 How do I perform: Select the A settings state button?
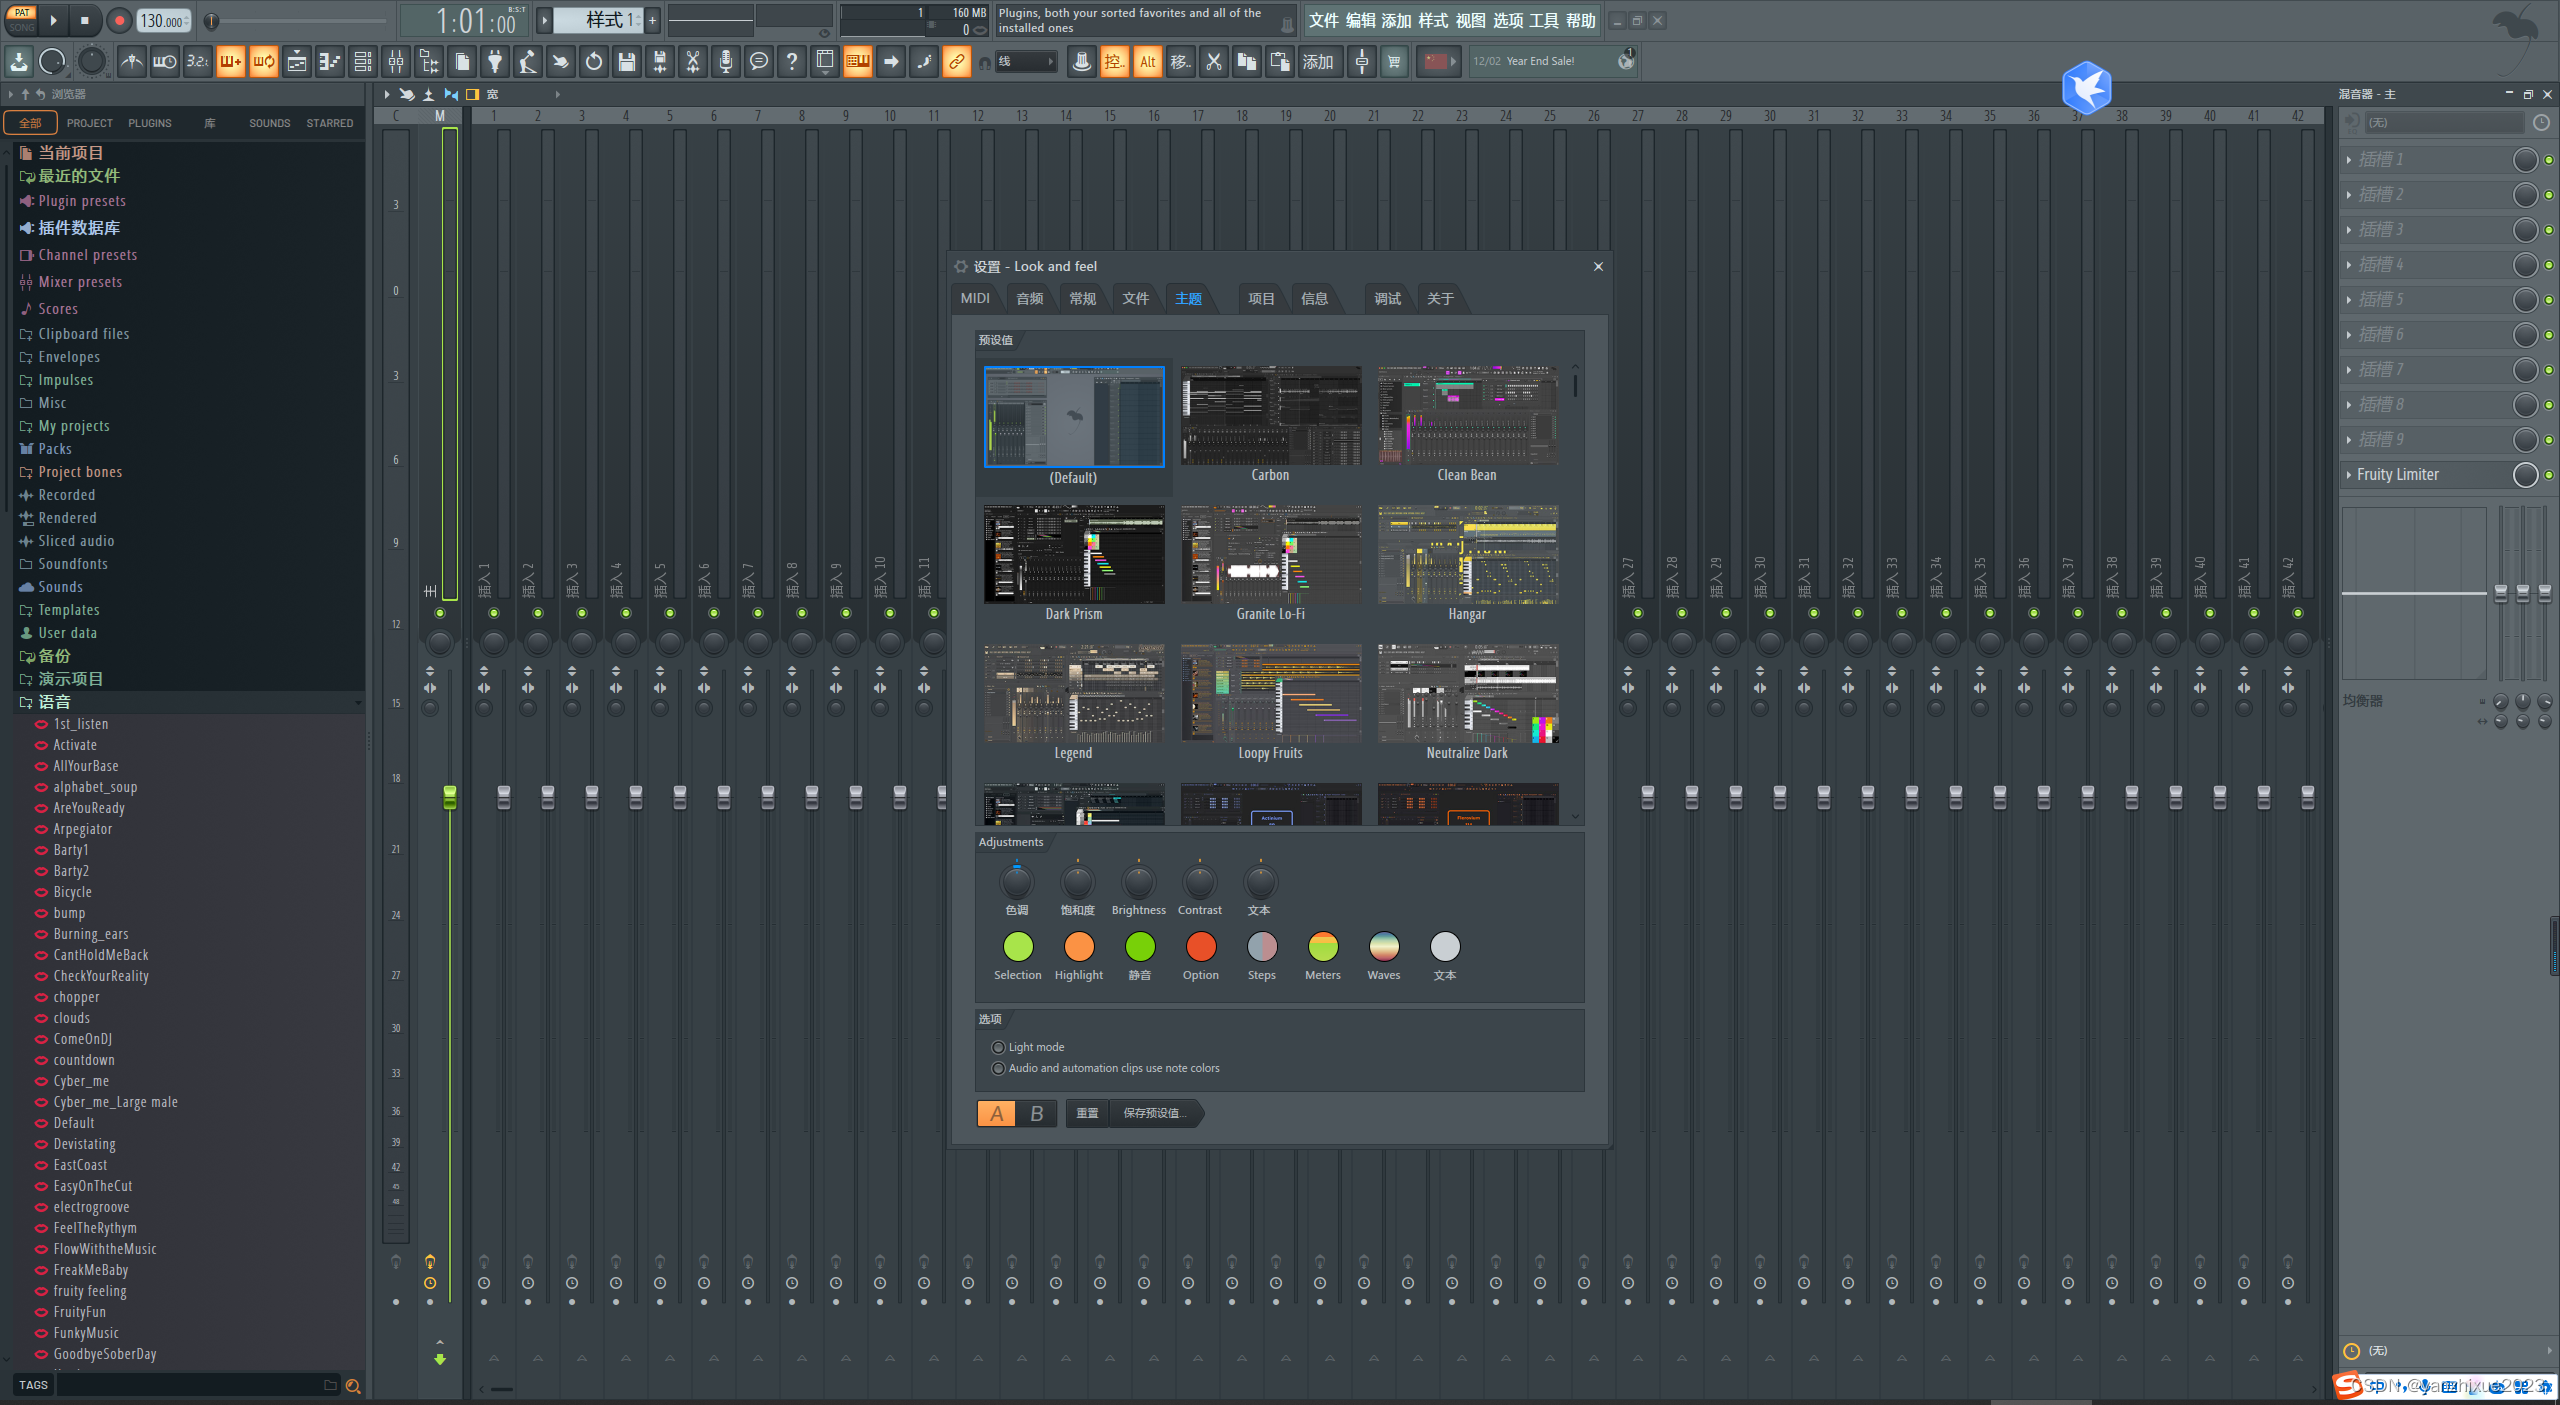click(x=997, y=1113)
